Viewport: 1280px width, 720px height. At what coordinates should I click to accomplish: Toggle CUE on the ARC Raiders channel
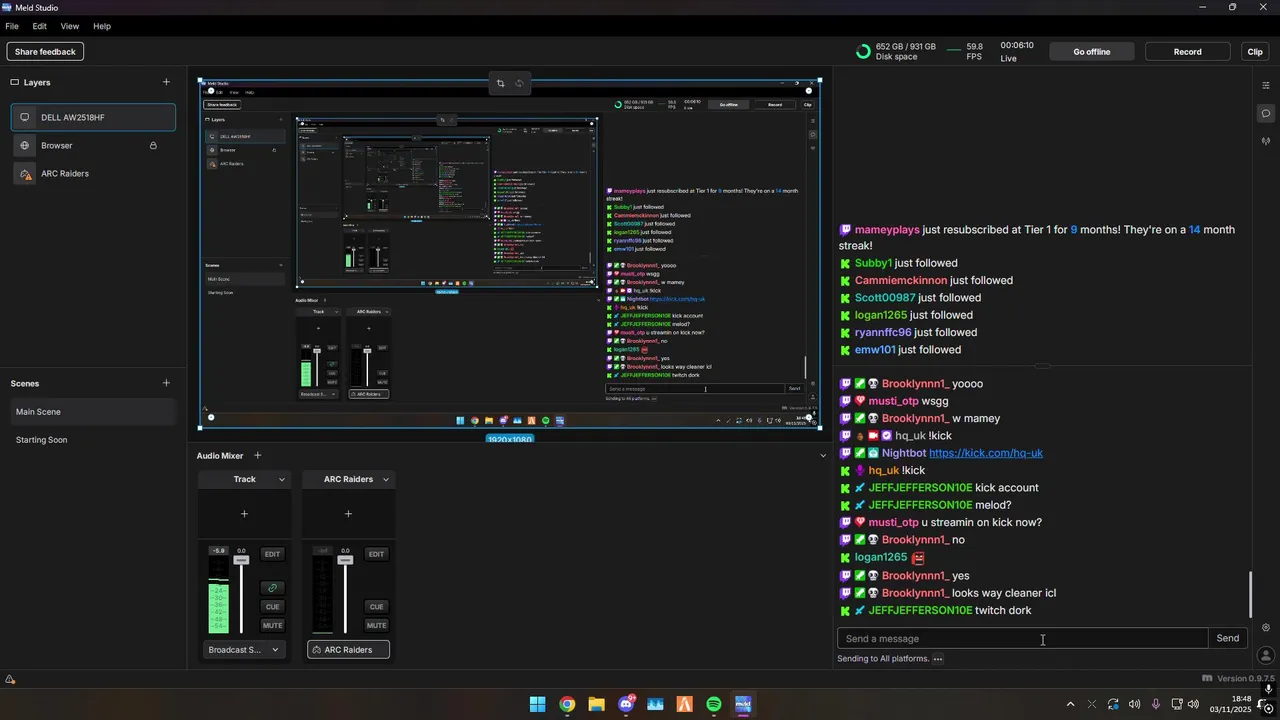click(376, 607)
